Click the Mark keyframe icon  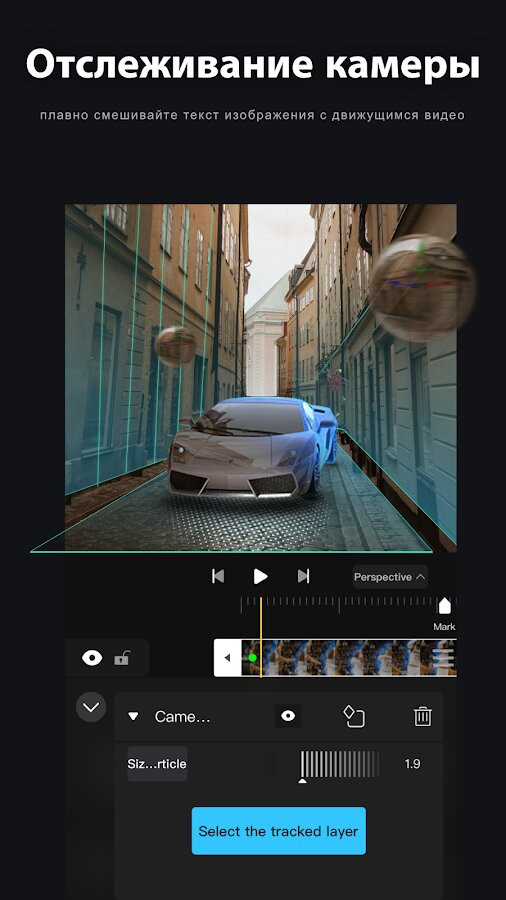(x=445, y=606)
